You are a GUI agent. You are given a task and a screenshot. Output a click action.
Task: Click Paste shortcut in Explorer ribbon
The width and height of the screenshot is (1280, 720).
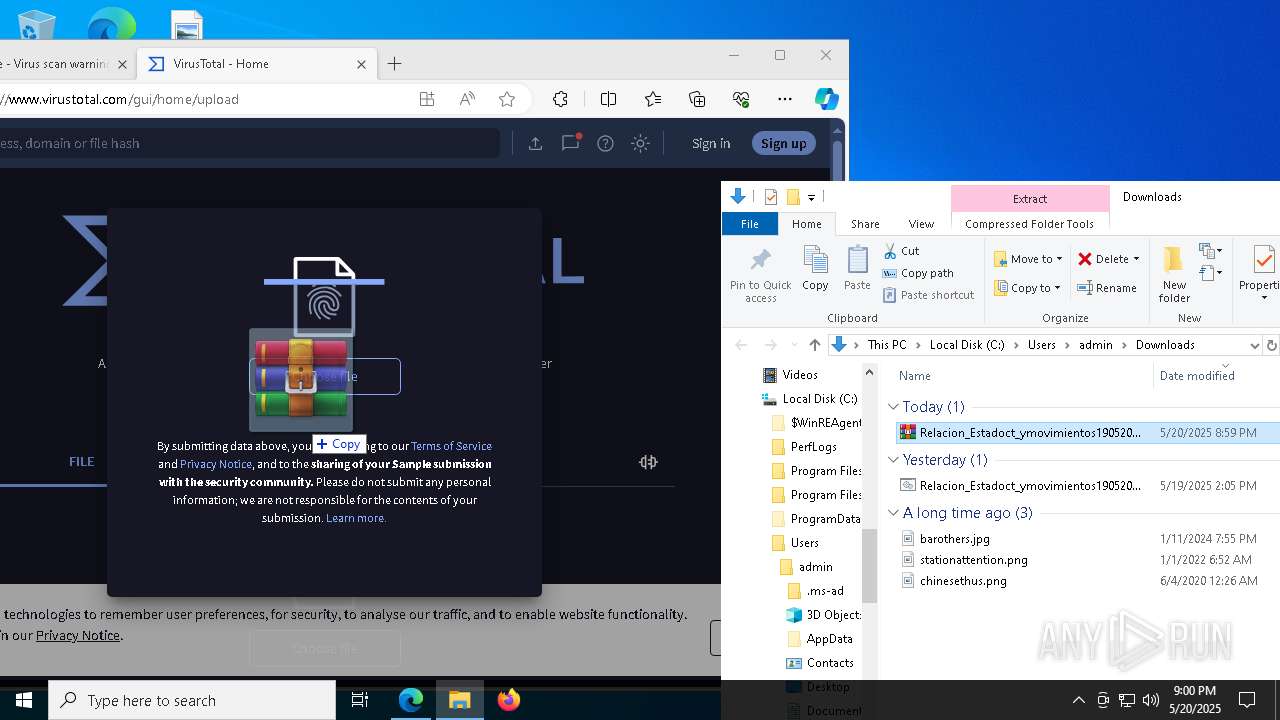(928, 295)
